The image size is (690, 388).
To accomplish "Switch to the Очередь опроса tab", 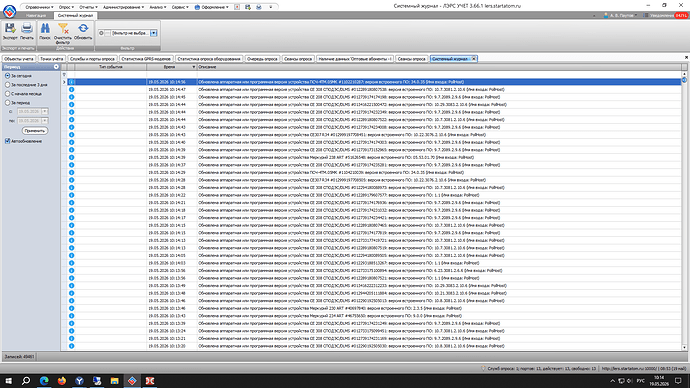I will click(262, 59).
